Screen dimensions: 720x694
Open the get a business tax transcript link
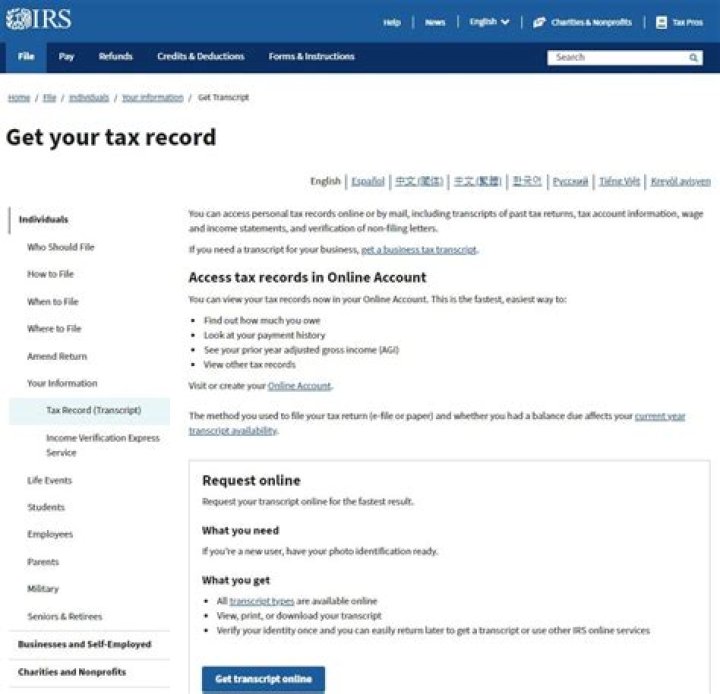coord(418,249)
